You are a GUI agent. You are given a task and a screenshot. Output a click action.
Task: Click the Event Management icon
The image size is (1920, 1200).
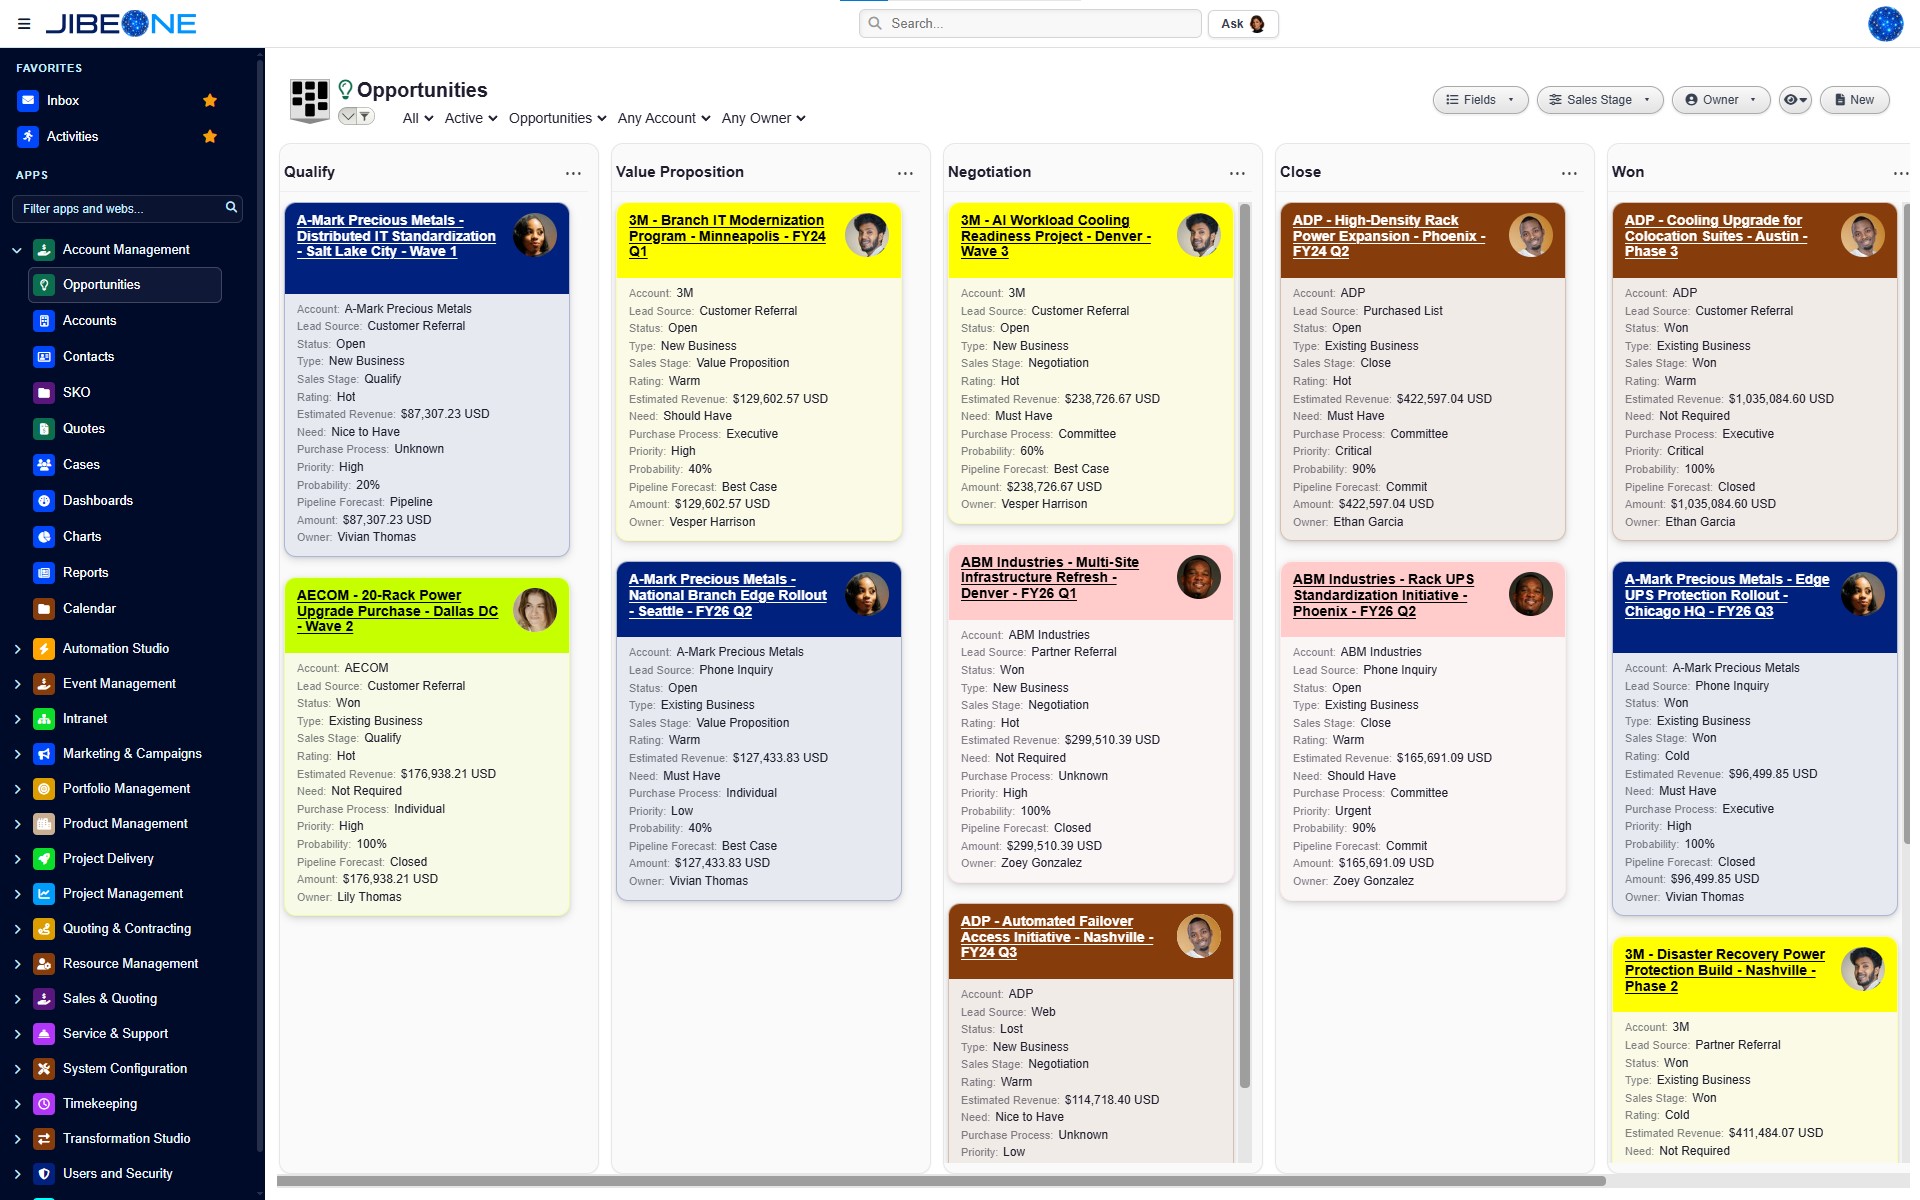pos(44,684)
